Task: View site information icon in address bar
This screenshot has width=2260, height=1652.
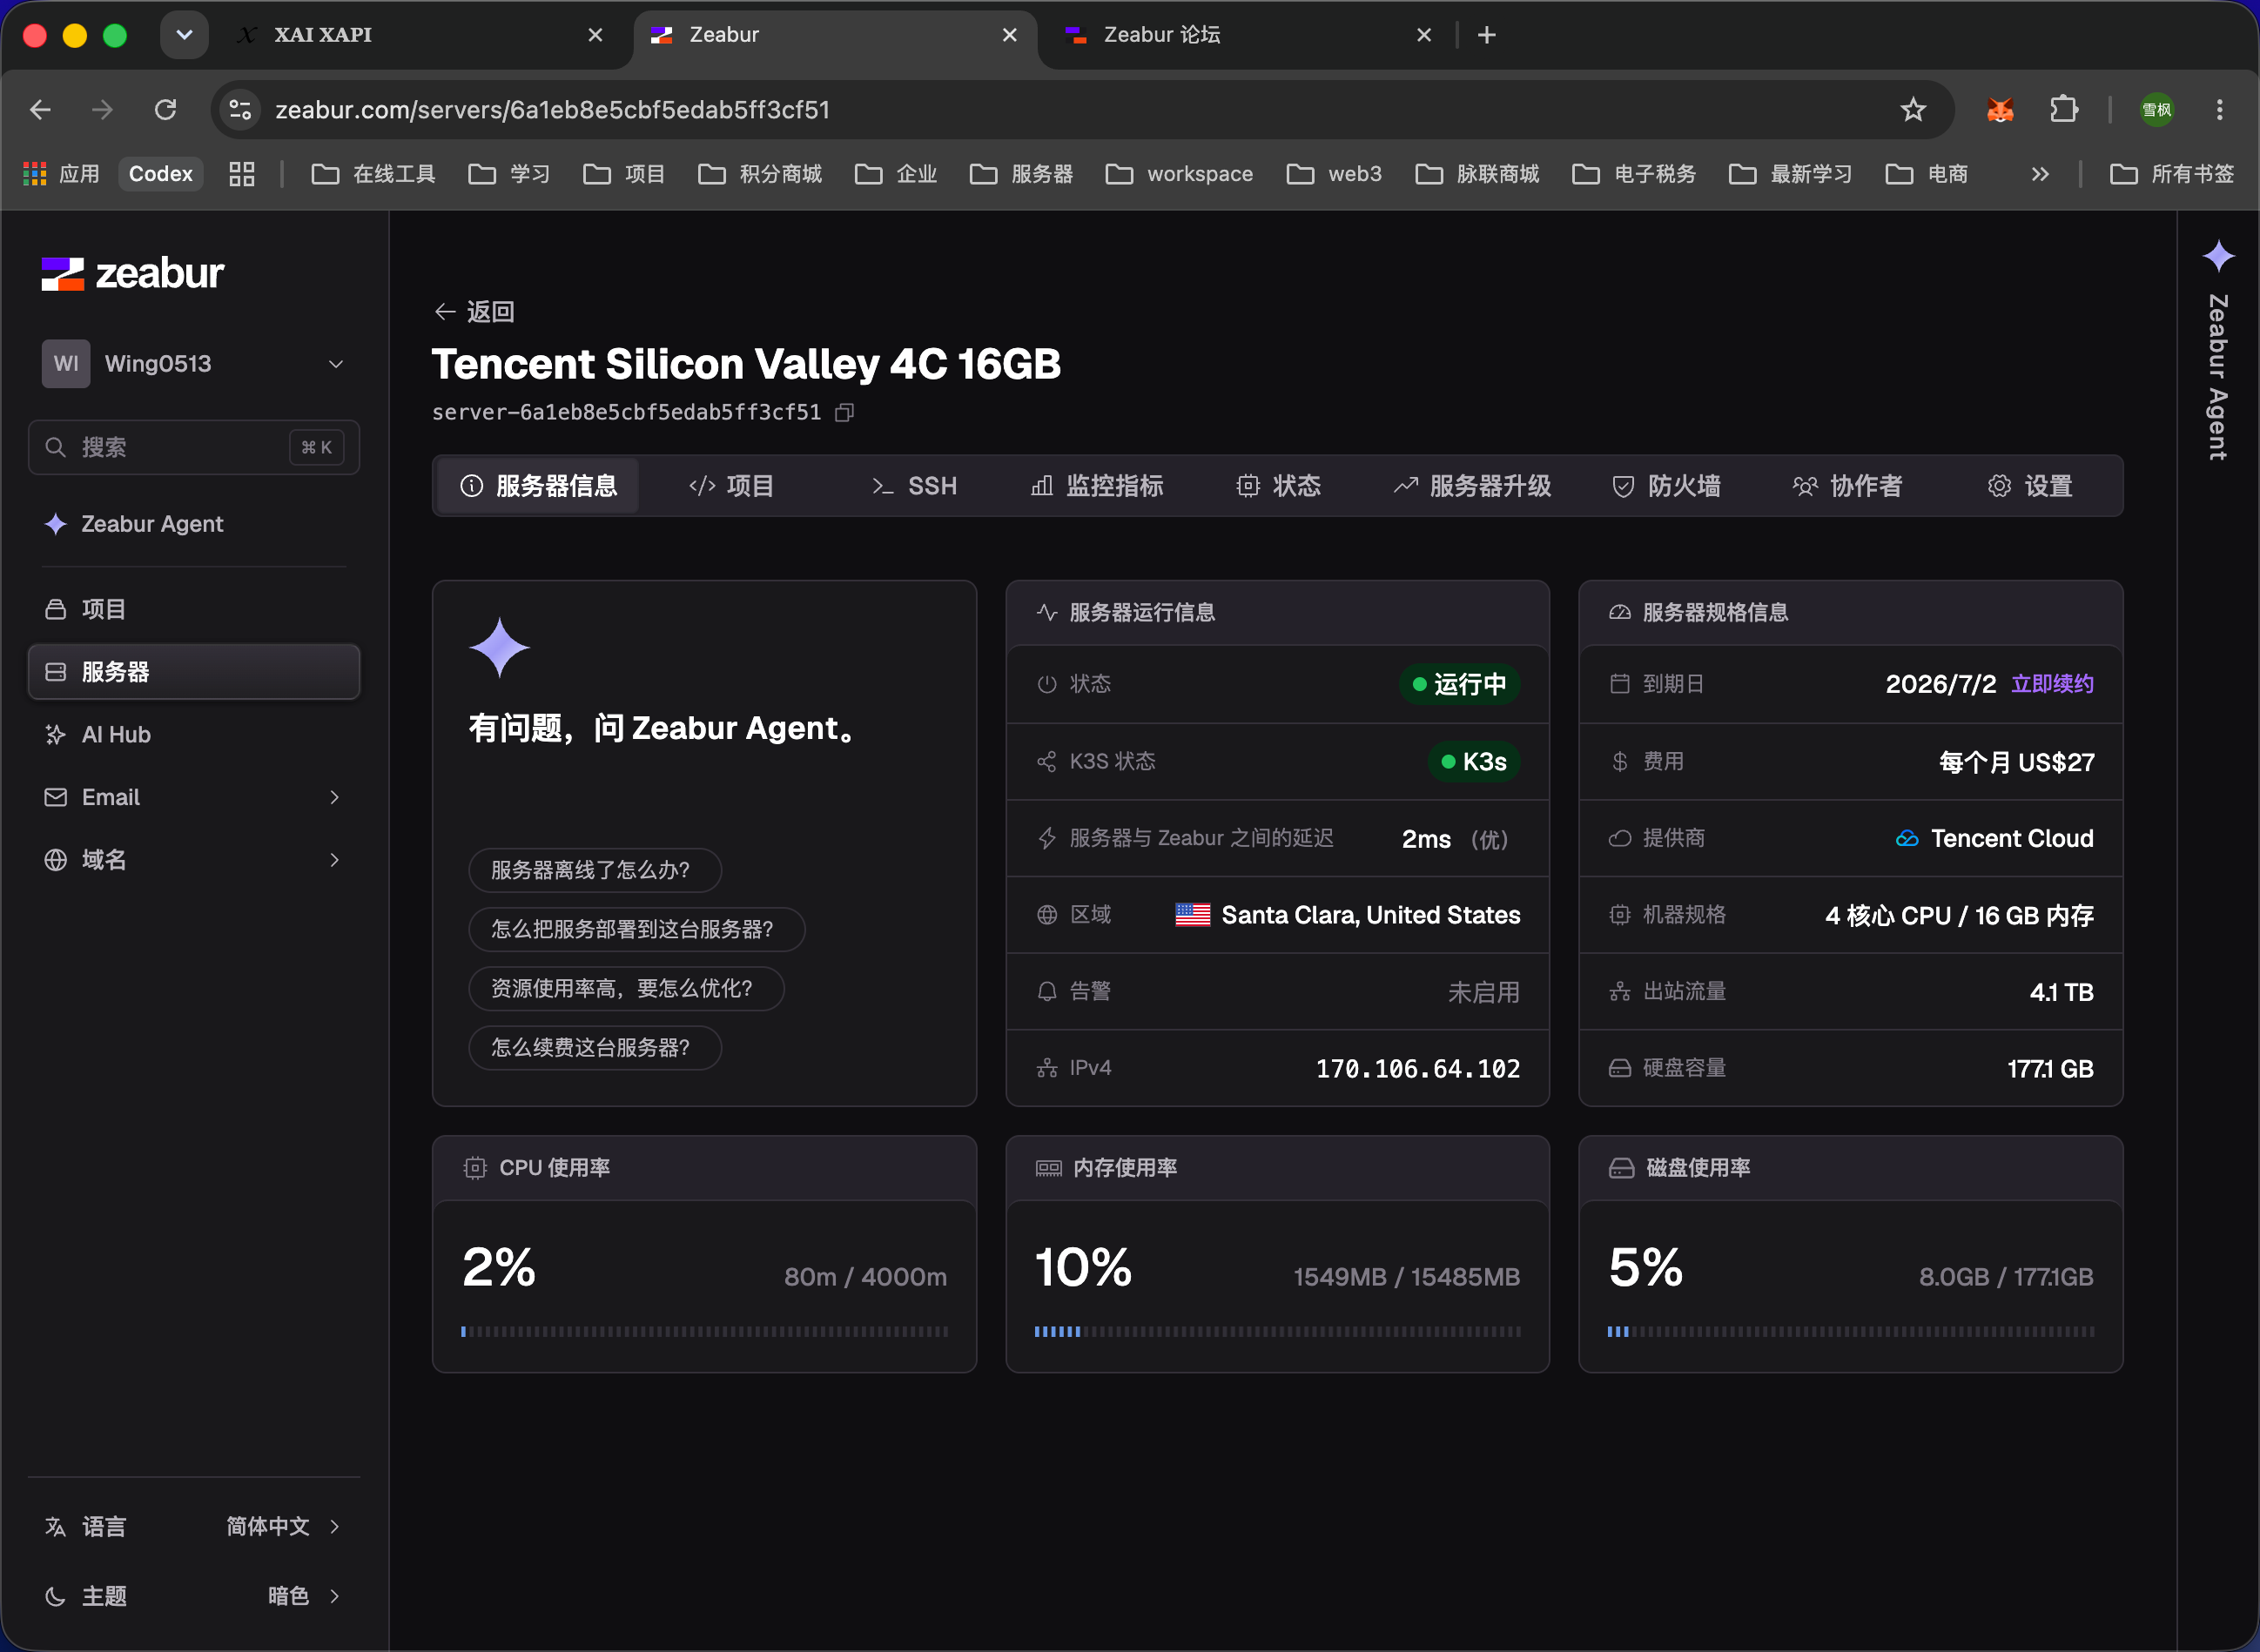Action: click(x=240, y=109)
